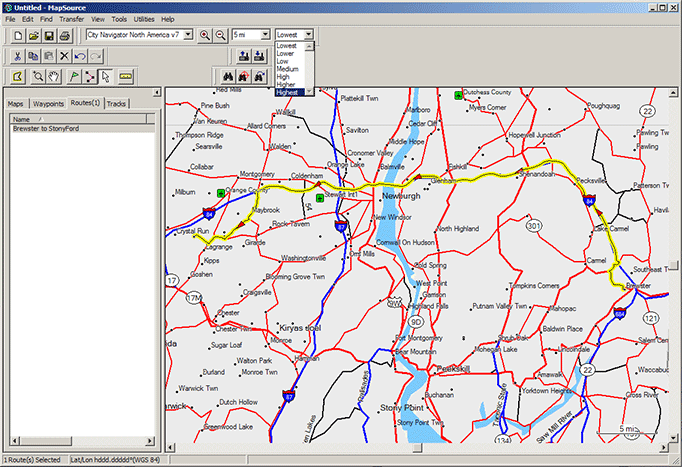Viewport: 682px width, 467px height.
Task: Click the Stewart Int'l airport symbol
Action: coord(320,198)
